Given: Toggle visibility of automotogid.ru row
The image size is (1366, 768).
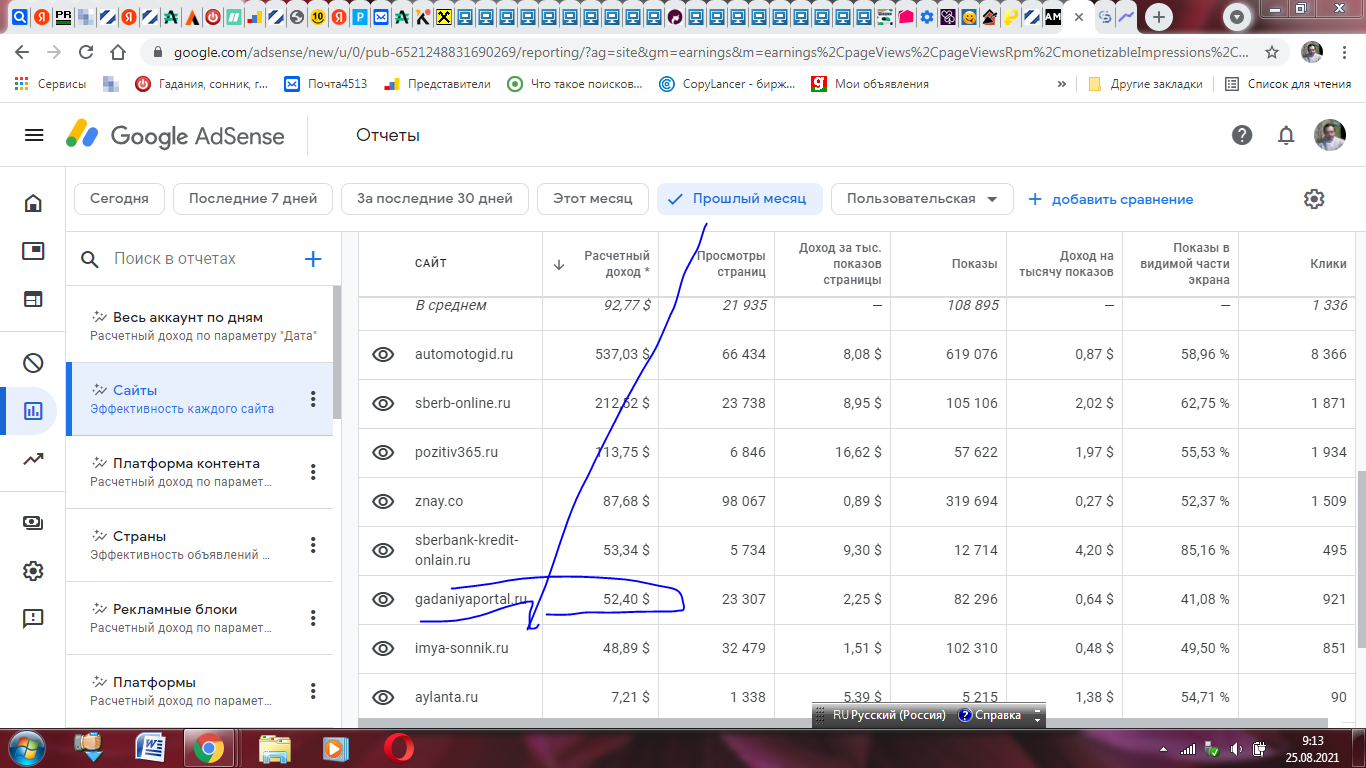Looking at the screenshot, I should tap(383, 354).
